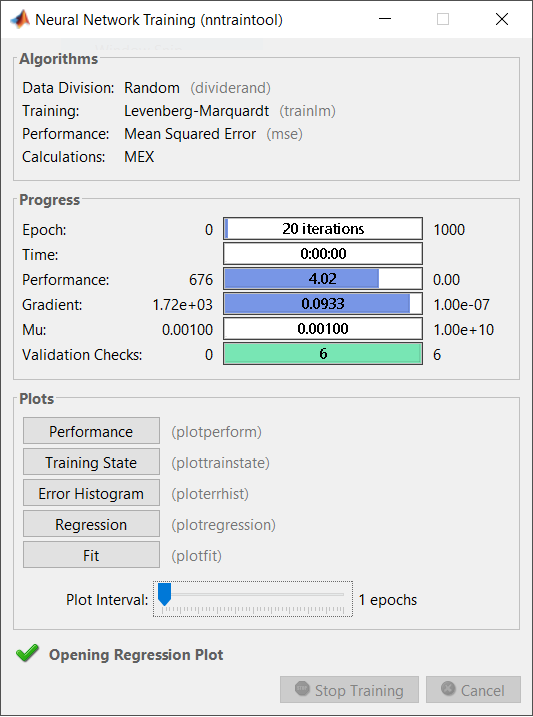Click the '(plotregression)' label

click(x=223, y=525)
